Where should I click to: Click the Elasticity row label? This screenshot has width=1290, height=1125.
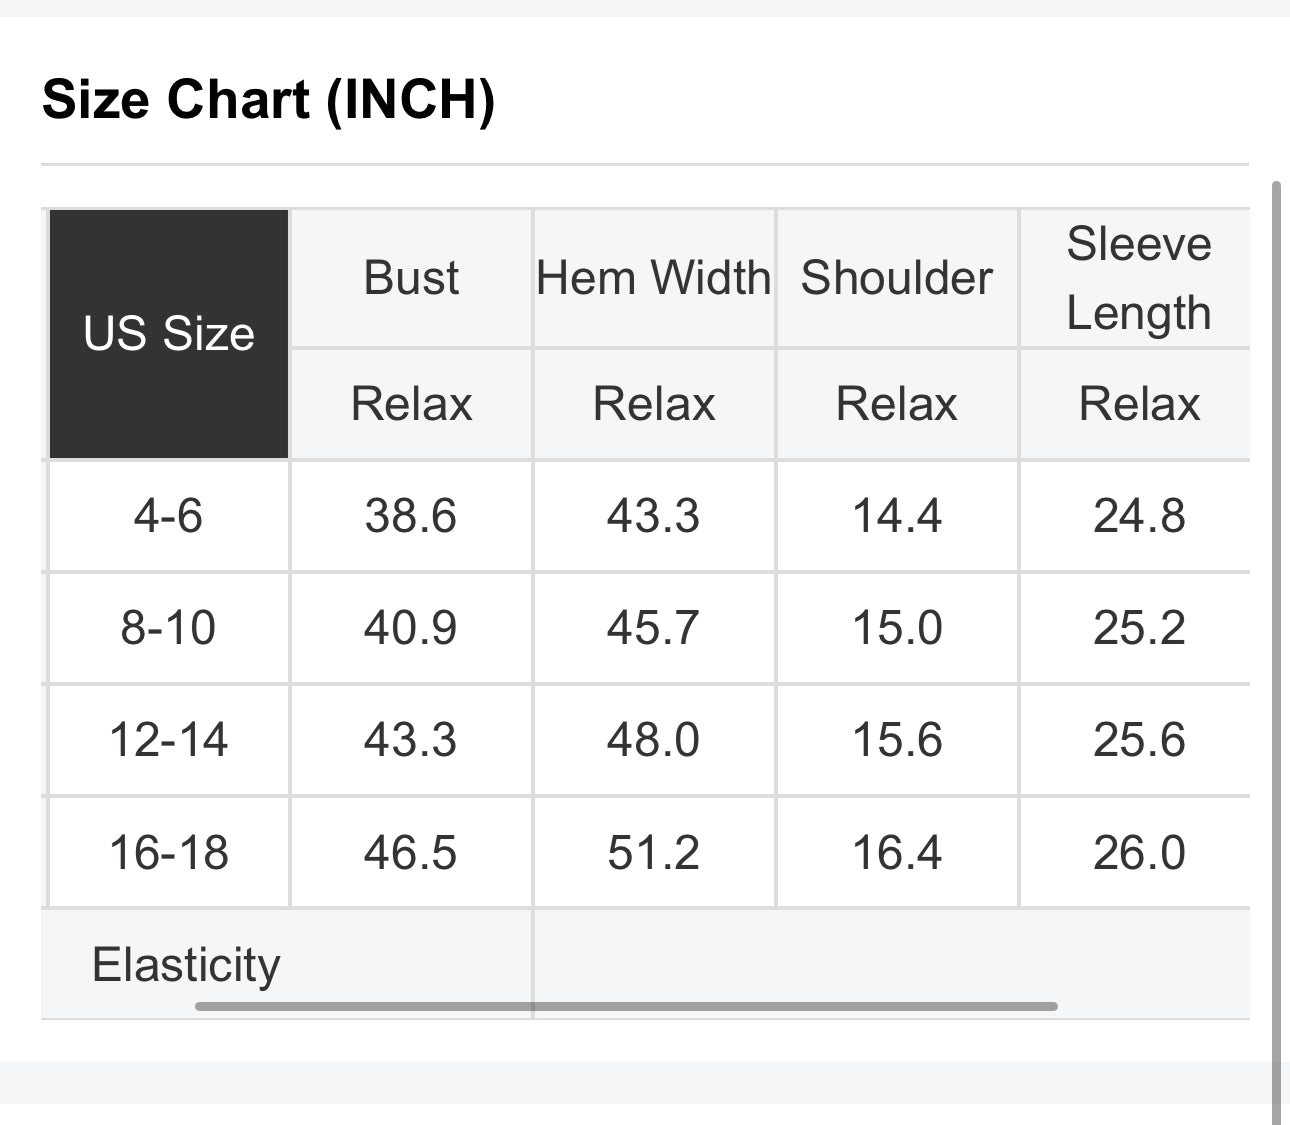[186, 965]
